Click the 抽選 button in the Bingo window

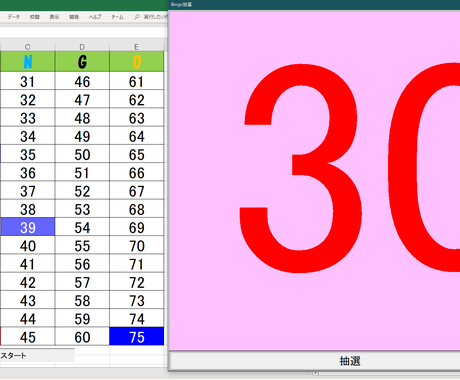(315, 361)
